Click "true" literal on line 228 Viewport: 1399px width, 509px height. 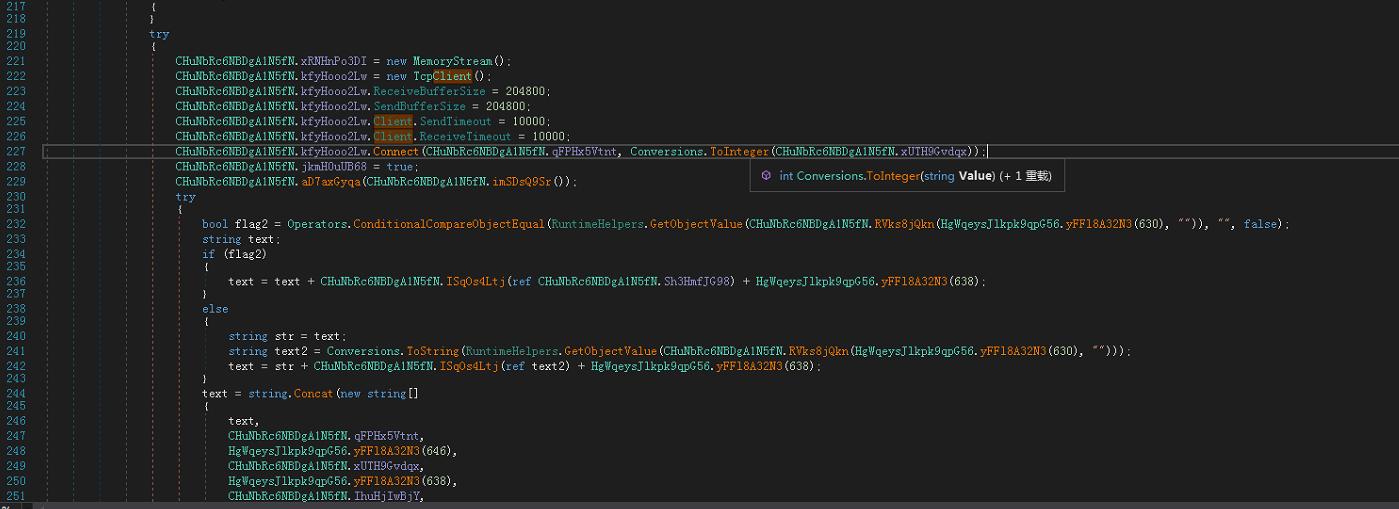point(399,166)
